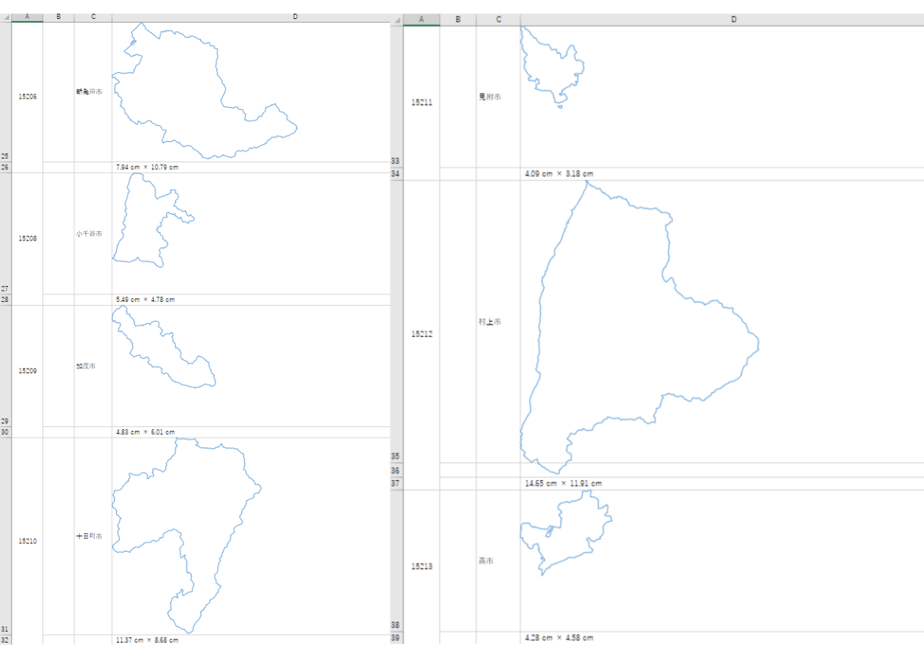Screen dimensions: 924x660
Task: Select column D header in left sheet
Action: 295,17
